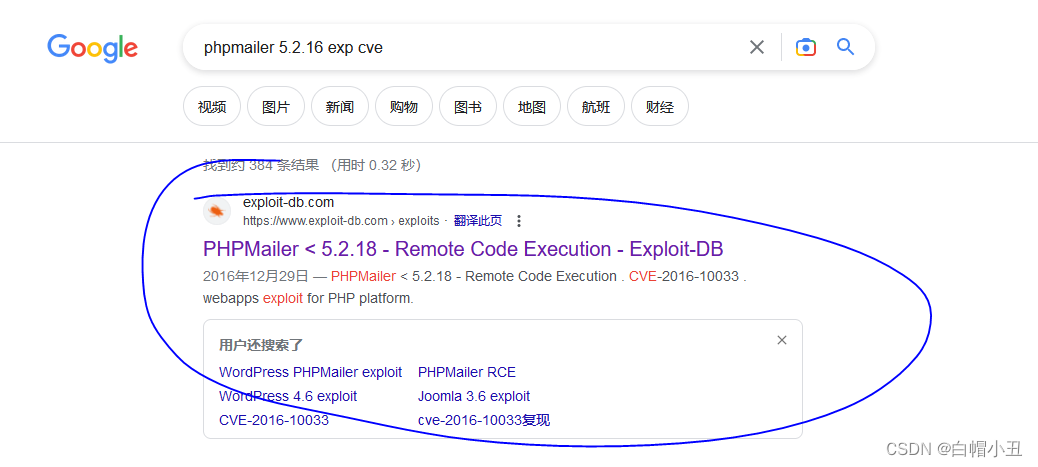Click the exploit-db.com site favicon
1038x467 pixels.
click(216, 211)
